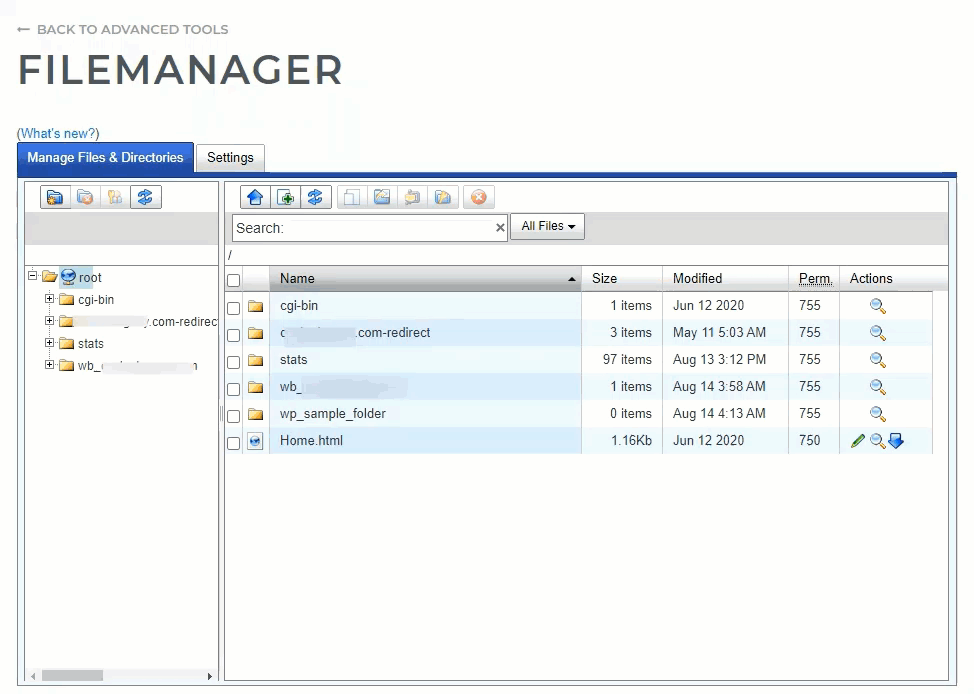Click the red delete icon in the toolbar
Image resolution: width=974 pixels, height=694 pixels.
479,197
